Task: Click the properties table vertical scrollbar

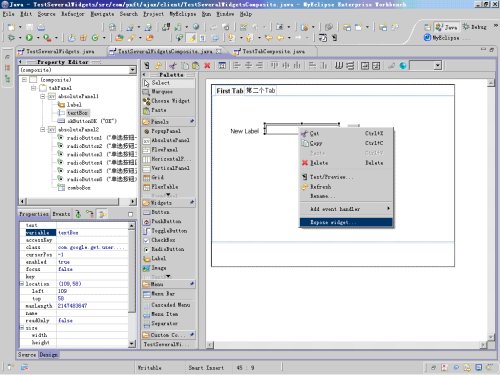Action: pyautogui.click(x=132, y=285)
